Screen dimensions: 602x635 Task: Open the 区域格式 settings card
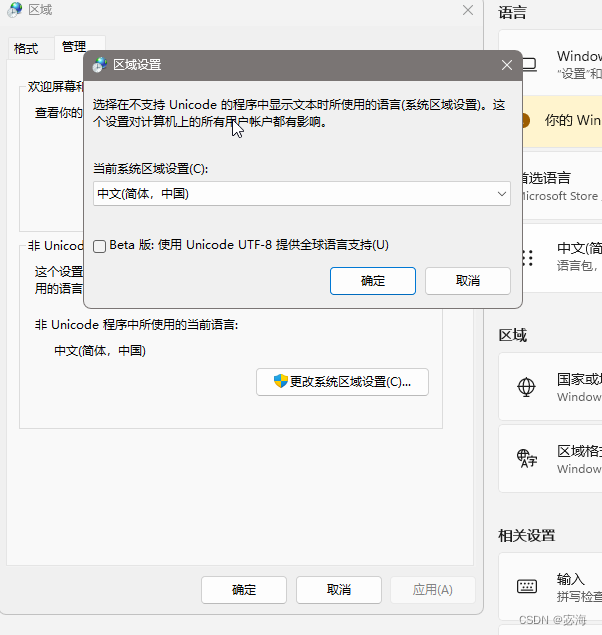[x=551, y=458]
